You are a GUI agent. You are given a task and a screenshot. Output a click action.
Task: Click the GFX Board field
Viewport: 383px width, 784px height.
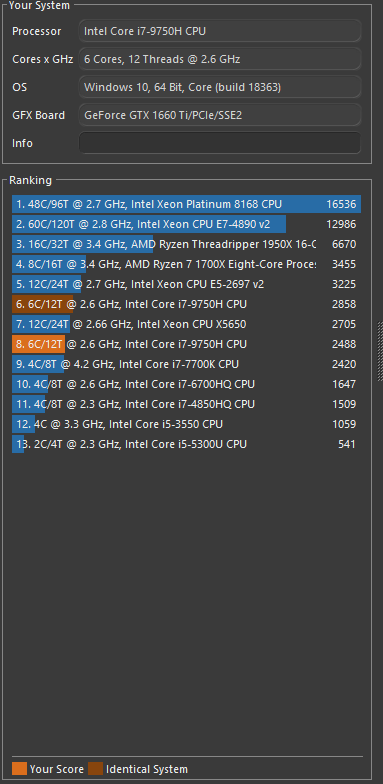[220, 115]
